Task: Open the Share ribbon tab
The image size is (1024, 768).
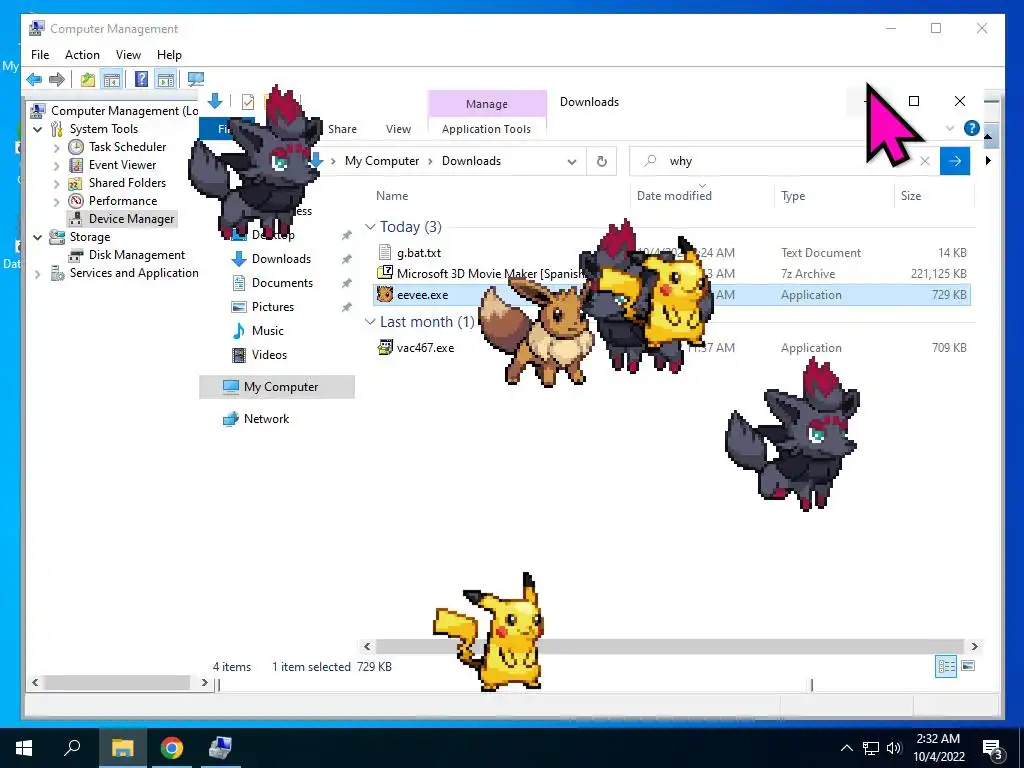Action: pyautogui.click(x=342, y=129)
